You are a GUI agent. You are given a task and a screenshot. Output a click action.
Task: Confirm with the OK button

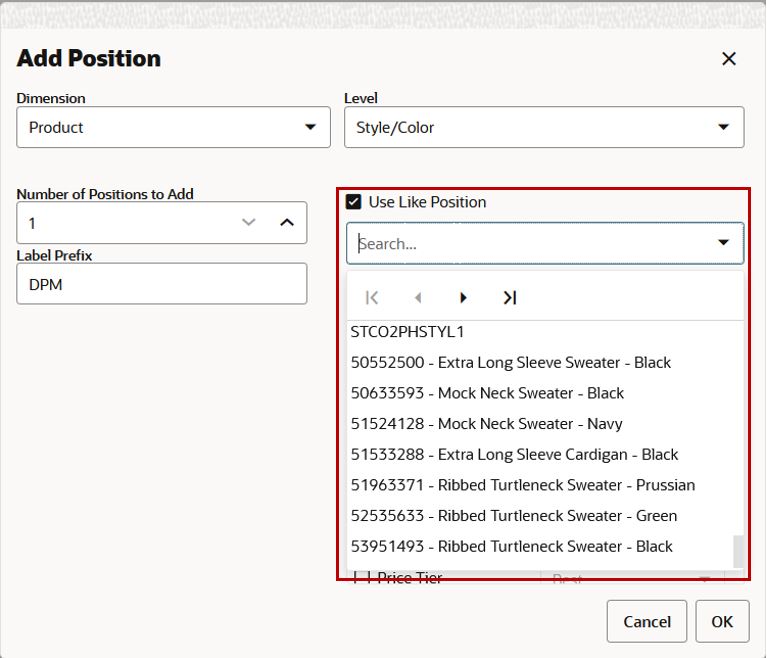[x=722, y=621]
